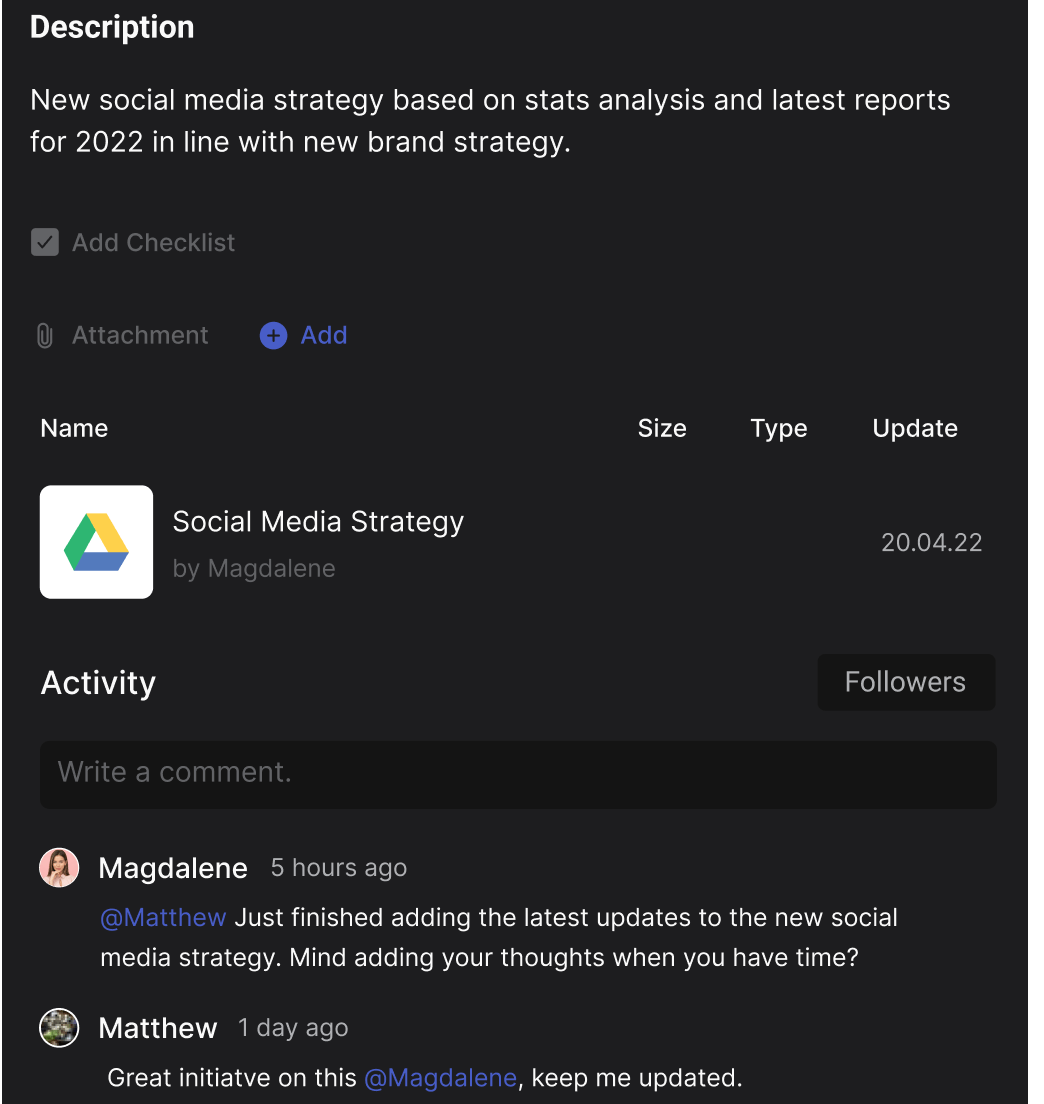Screen dimensions: 1044x1104
Task: Click the paperclip Attachment icon
Action: [44, 336]
